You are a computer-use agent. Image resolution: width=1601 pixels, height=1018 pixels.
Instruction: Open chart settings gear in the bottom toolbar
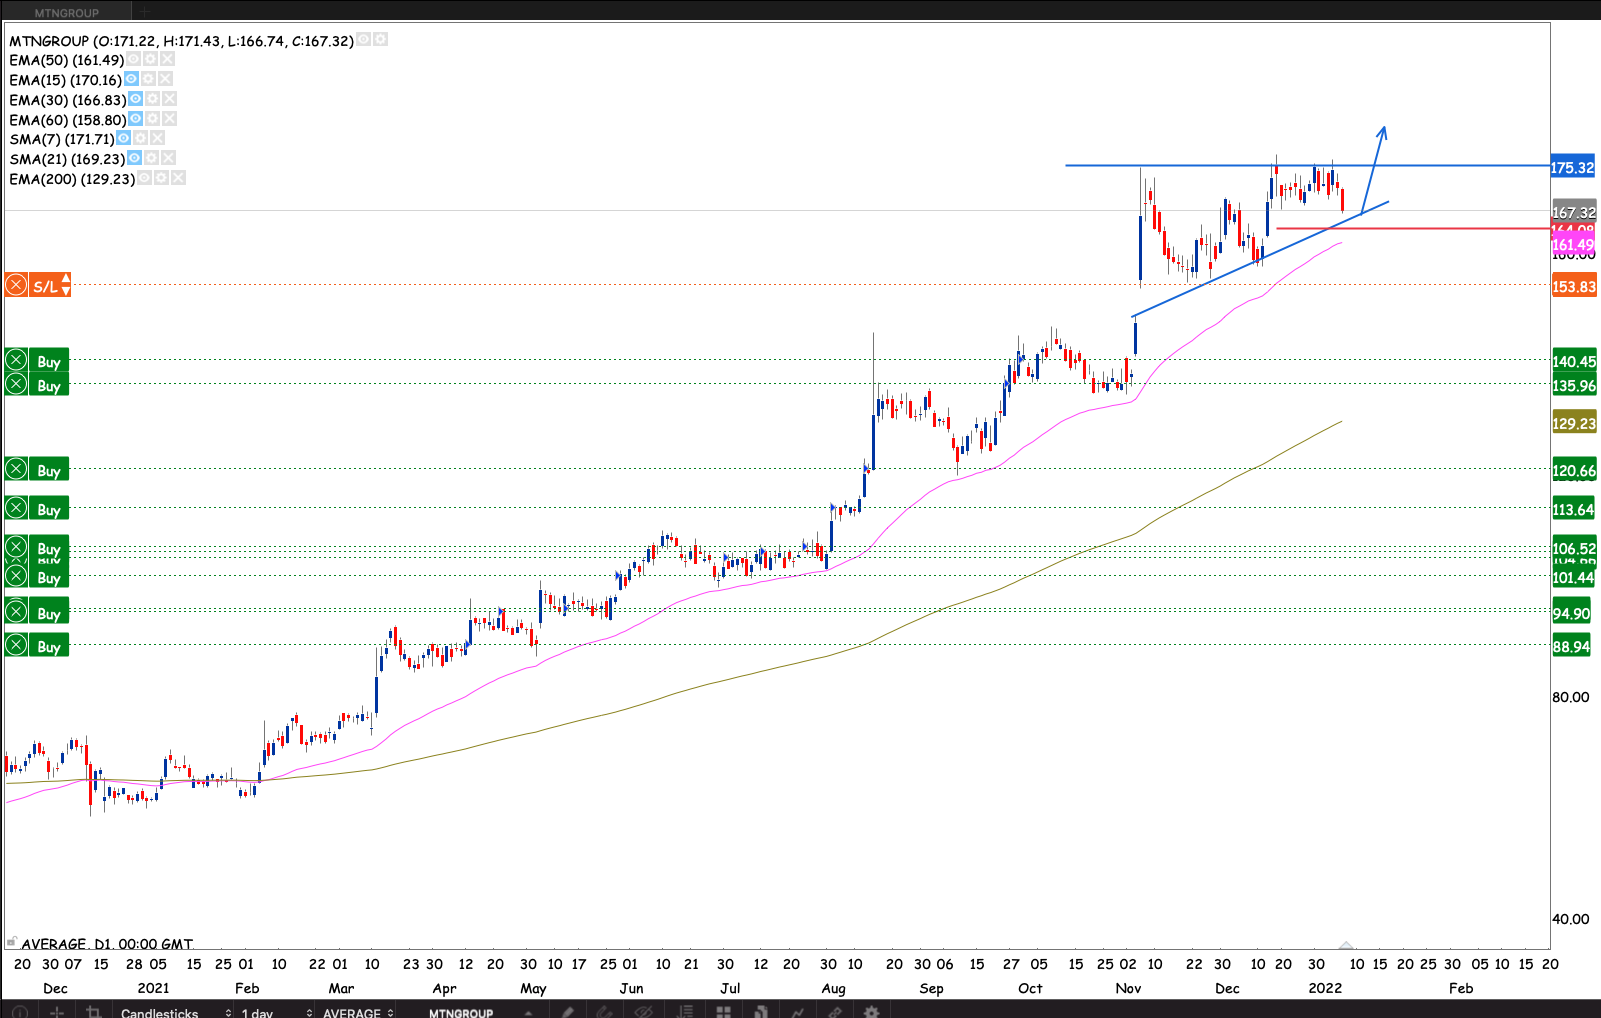871,1012
